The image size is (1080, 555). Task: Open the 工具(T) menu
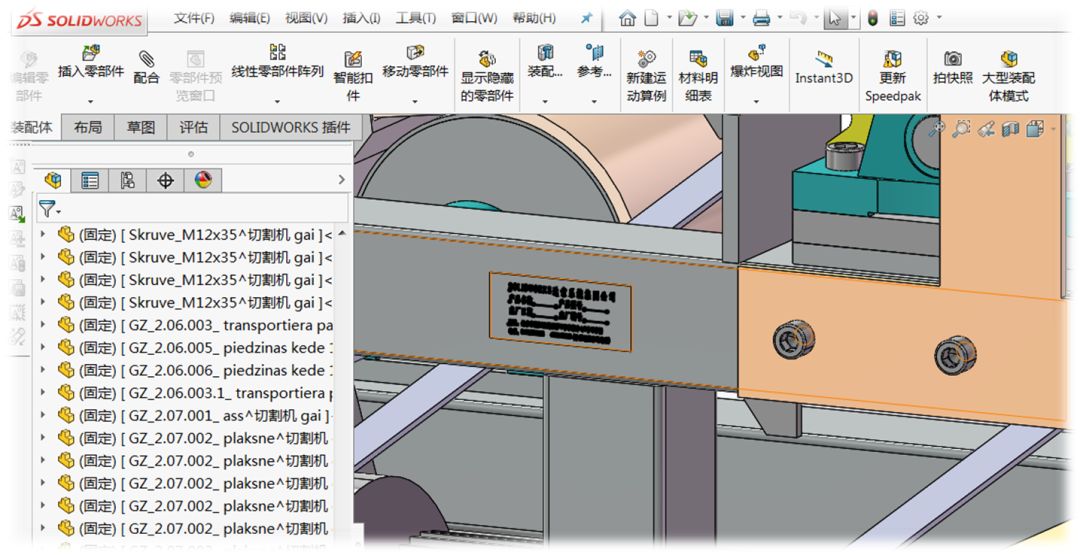click(415, 19)
